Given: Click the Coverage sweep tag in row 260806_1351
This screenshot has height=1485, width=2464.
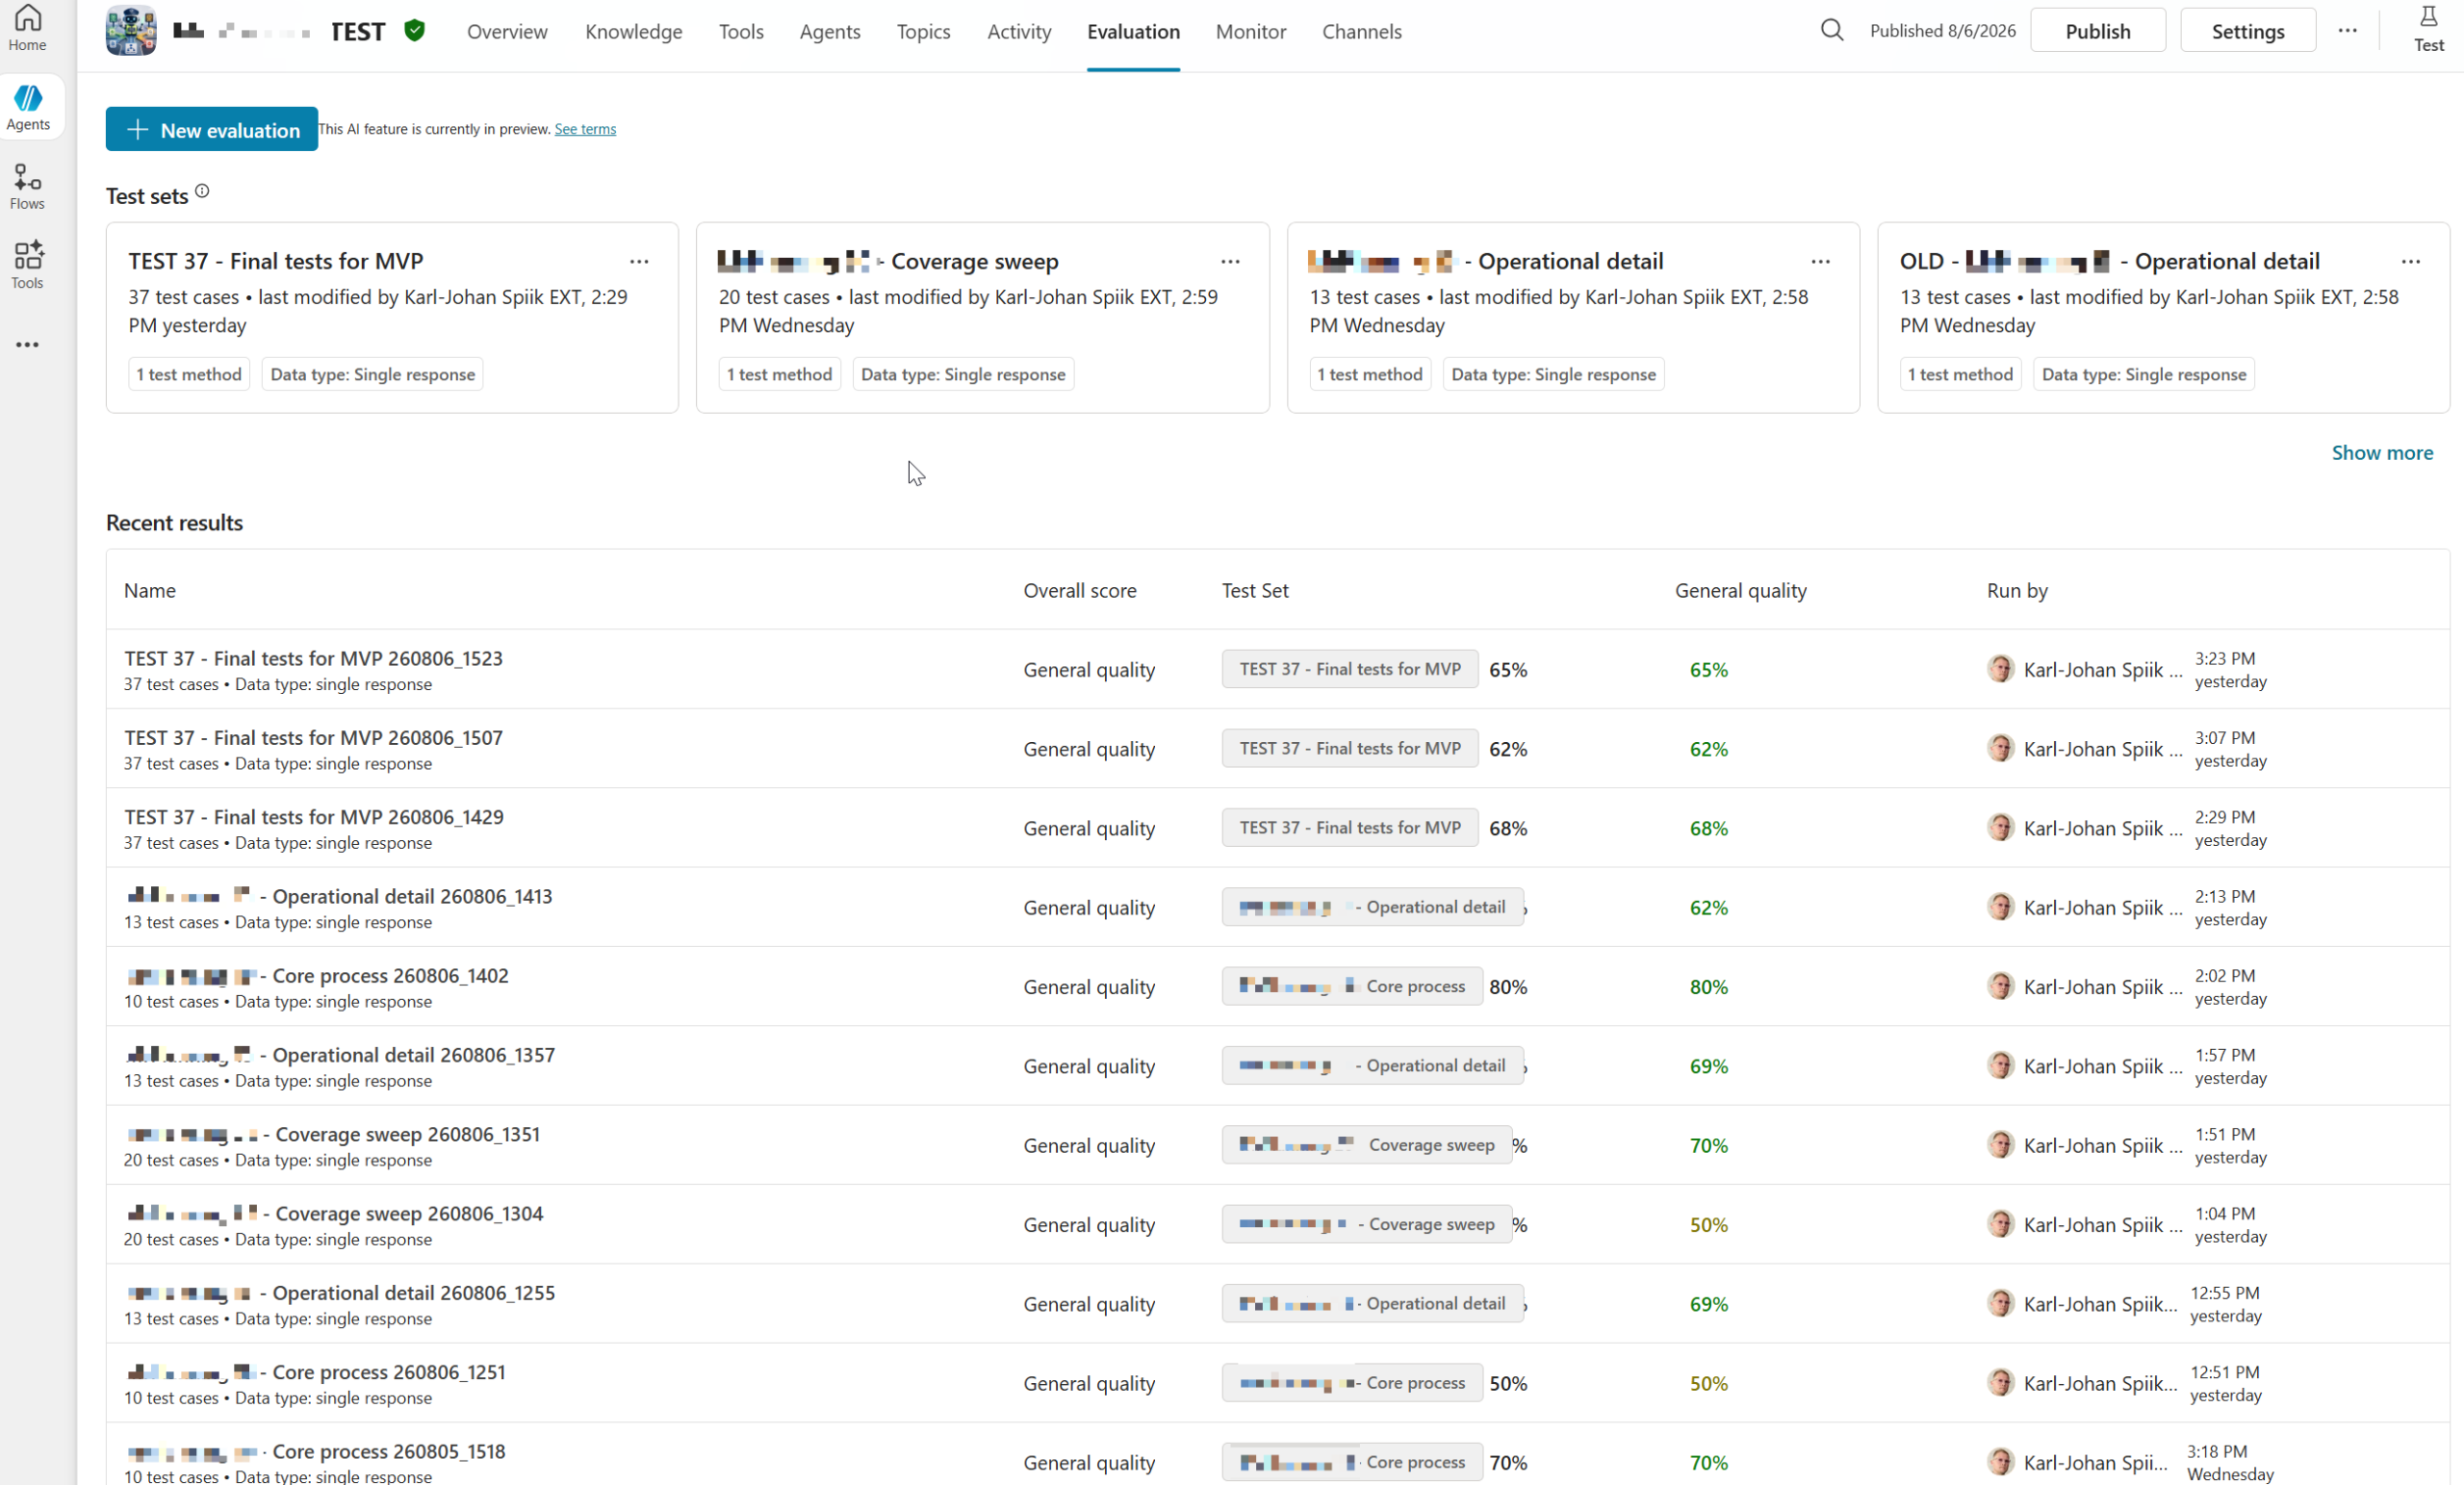Looking at the screenshot, I should [1366, 1145].
